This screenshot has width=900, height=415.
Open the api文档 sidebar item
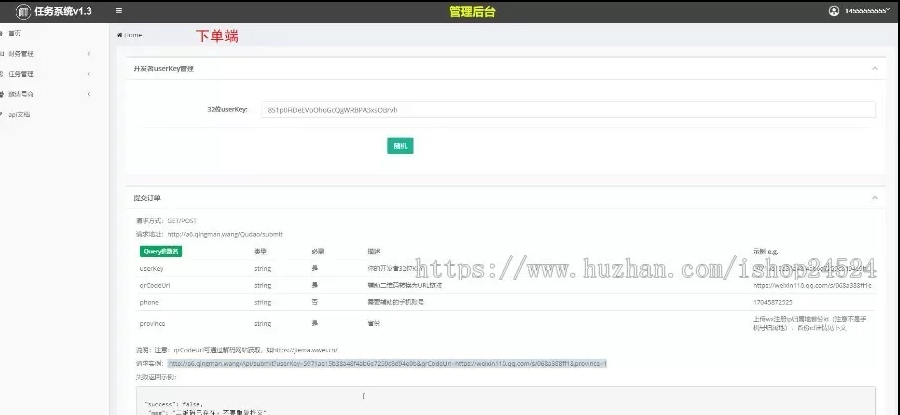tap(19, 114)
